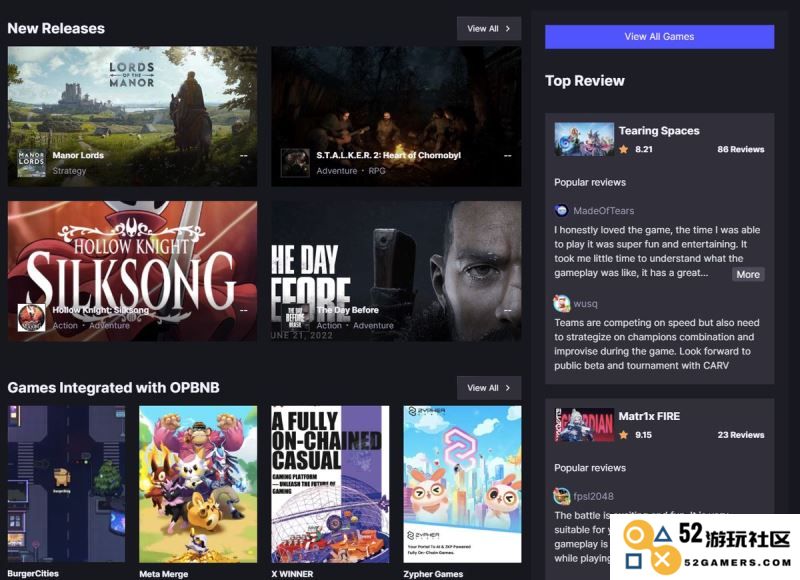Expand MadeOfTears' review with More
The width and height of the screenshot is (800, 580).
tap(748, 274)
